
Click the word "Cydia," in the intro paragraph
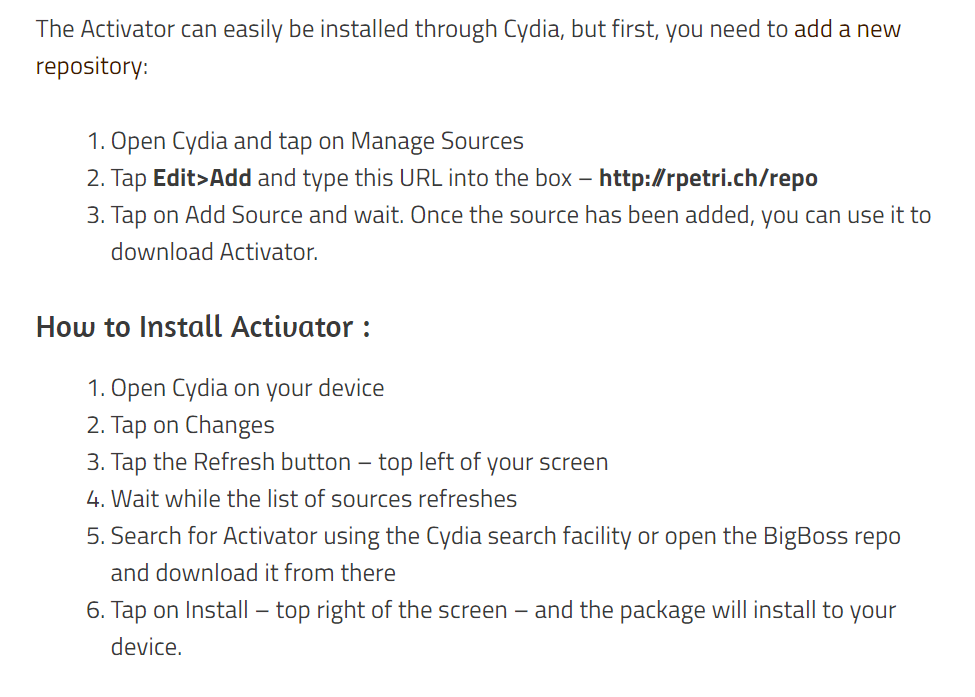point(534,29)
